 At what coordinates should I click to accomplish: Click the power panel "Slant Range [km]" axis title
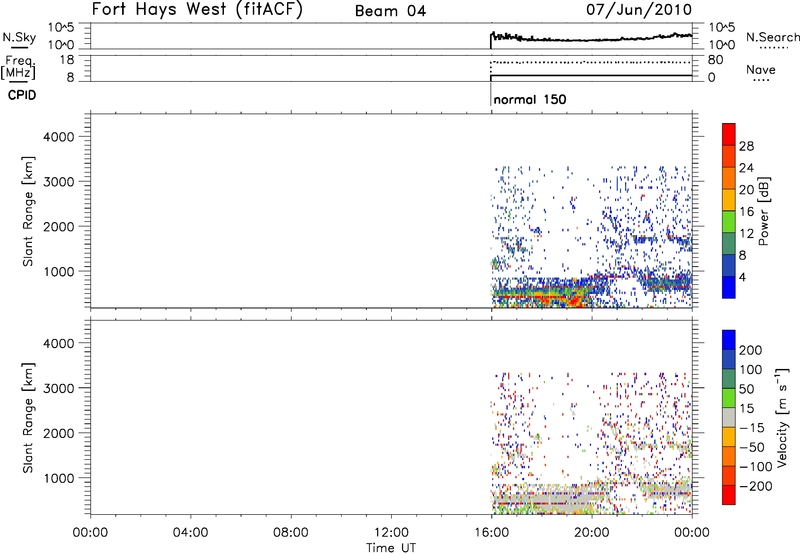(28, 211)
